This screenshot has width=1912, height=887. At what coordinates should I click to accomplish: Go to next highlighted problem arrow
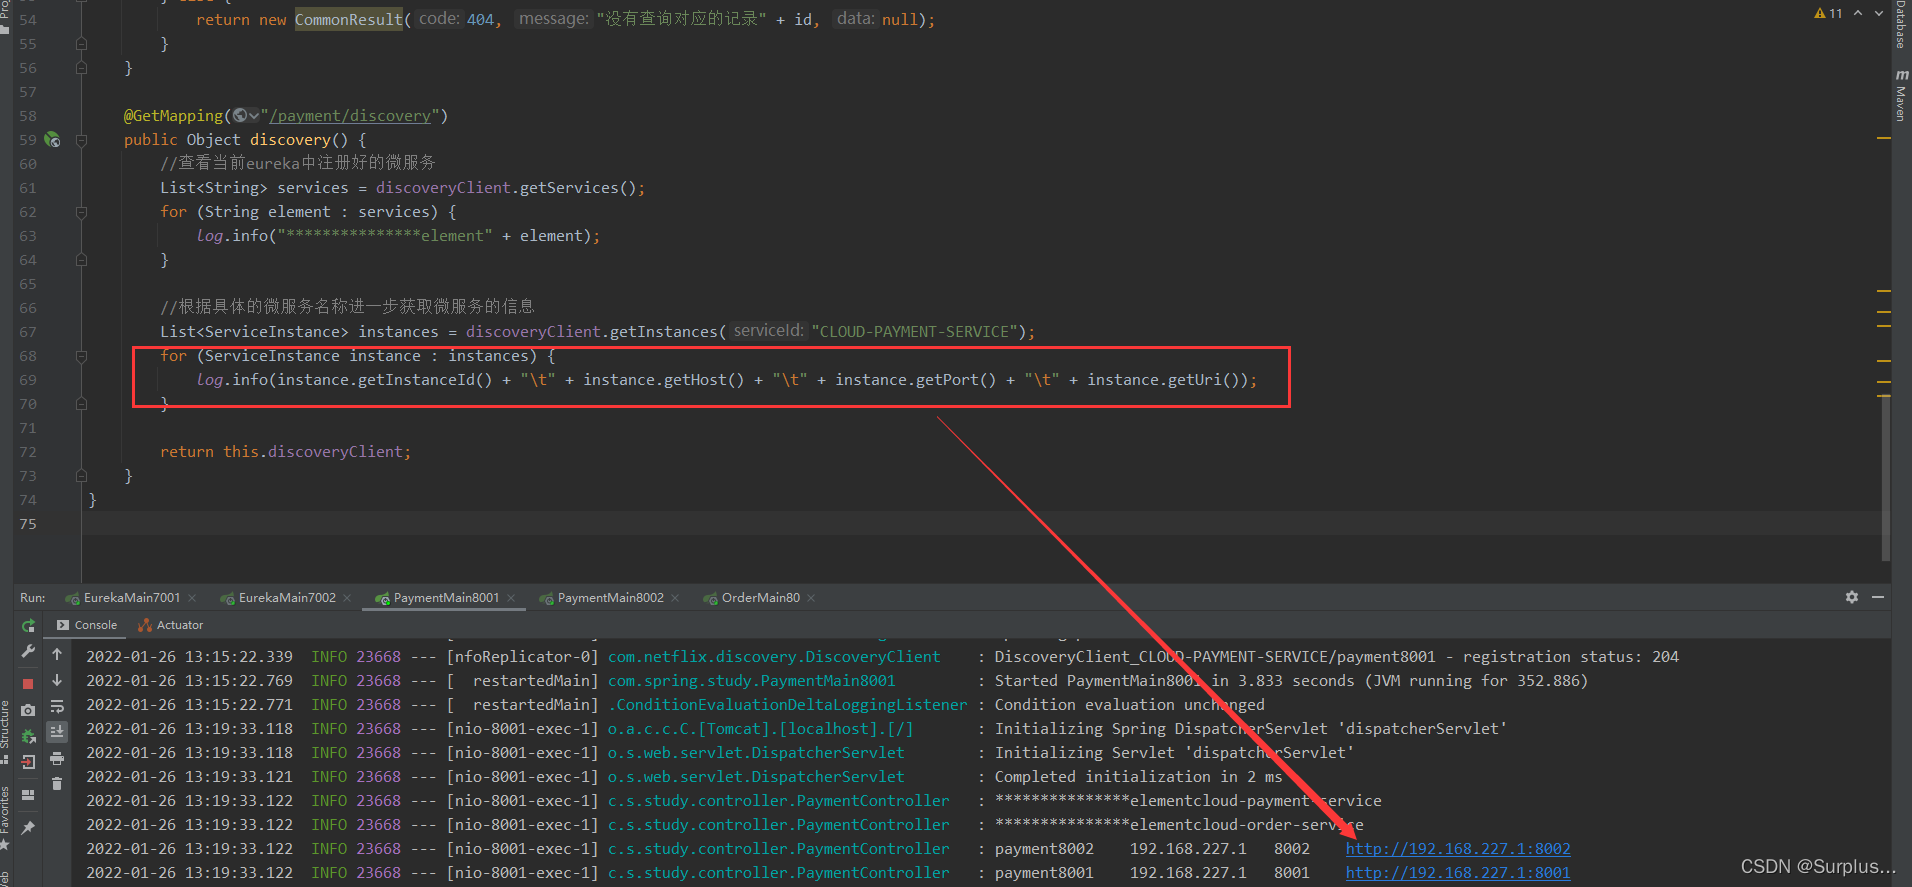pos(1878,14)
